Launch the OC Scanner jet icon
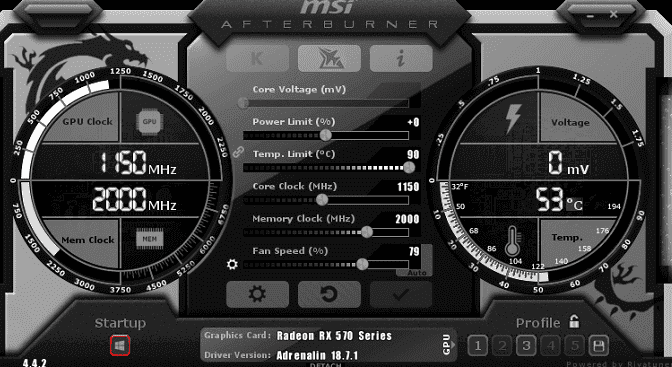672x367 pixels. 329,58
